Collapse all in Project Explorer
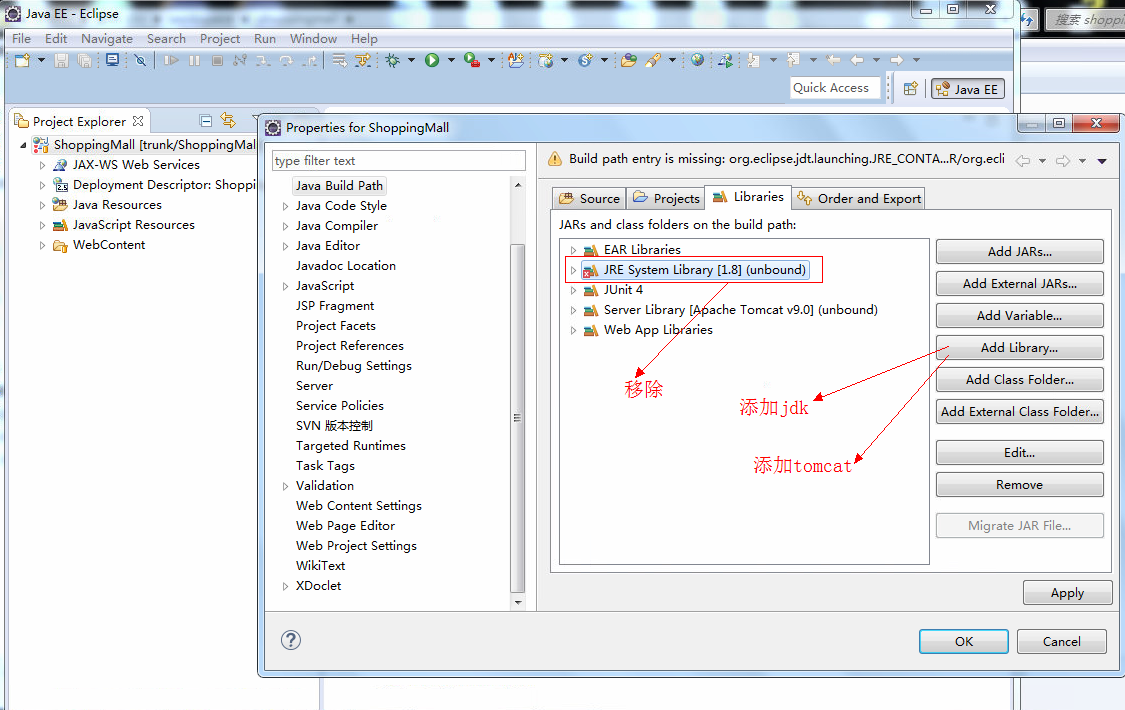Viewport: 1125px width, 710px height. pos(206,121)
